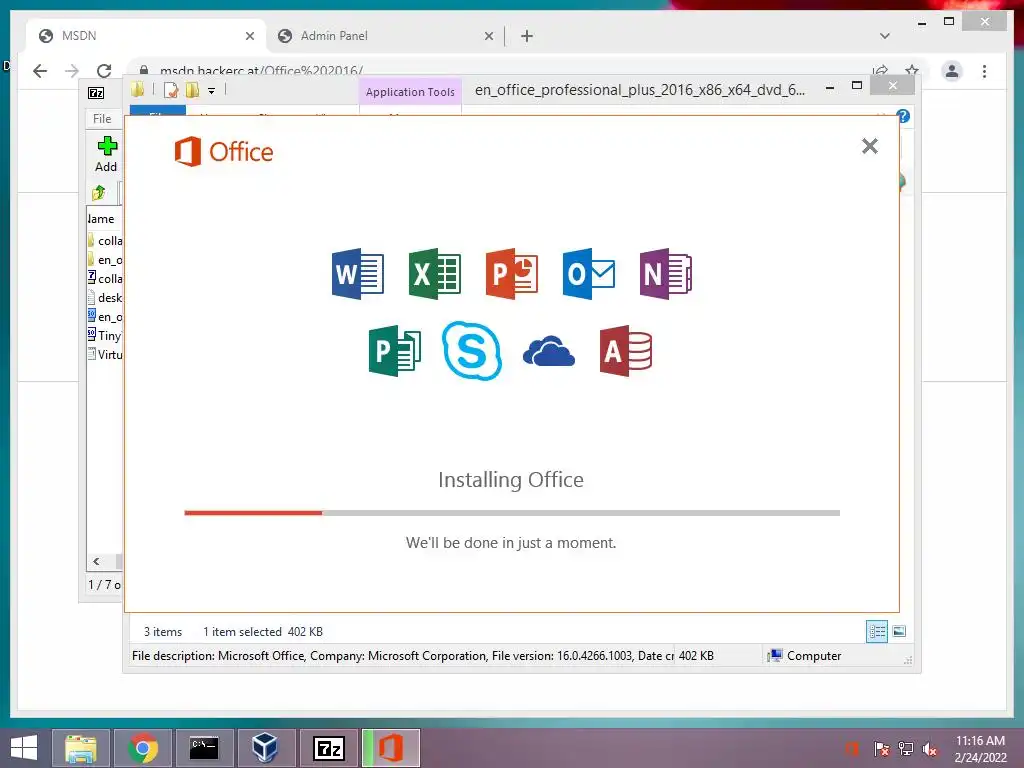Click the Chrome address bar URL
The image size is (1024, 768).
261,71
